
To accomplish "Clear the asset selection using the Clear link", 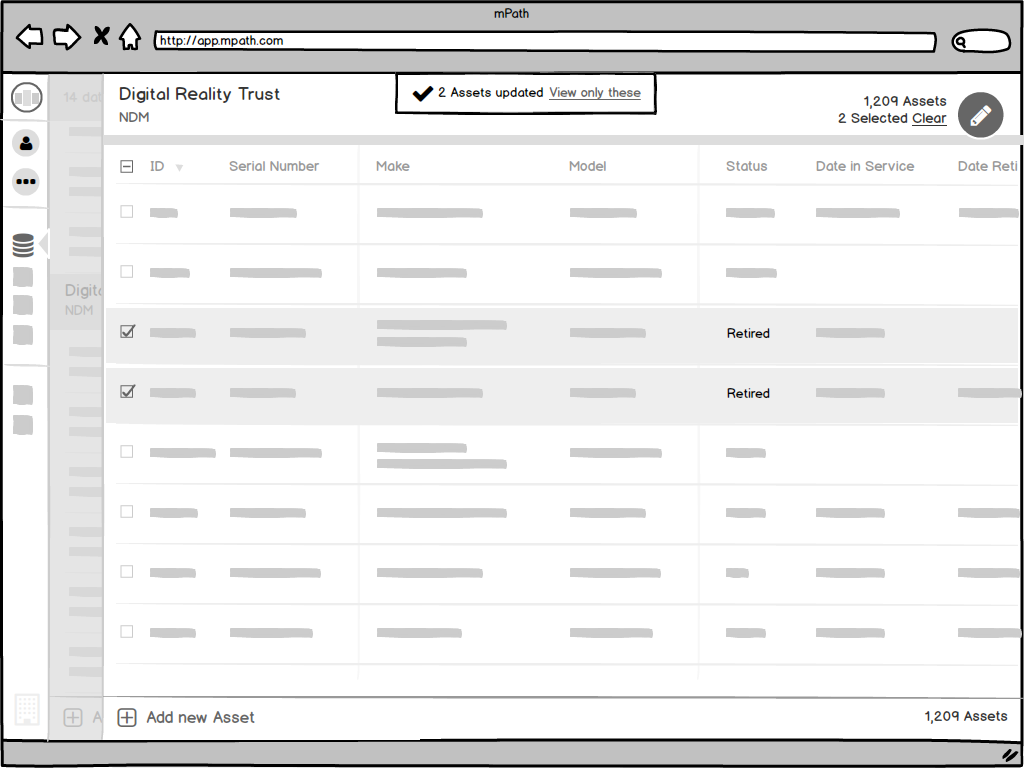I will pos(929,118).
